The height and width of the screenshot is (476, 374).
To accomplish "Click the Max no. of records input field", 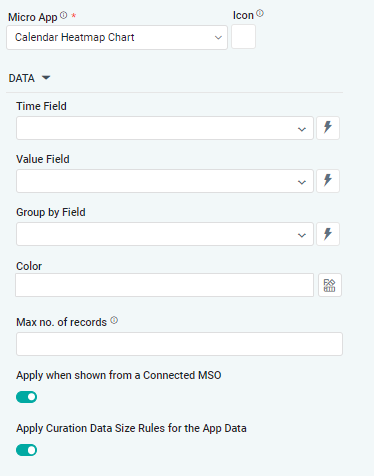I will pos(179,344).
